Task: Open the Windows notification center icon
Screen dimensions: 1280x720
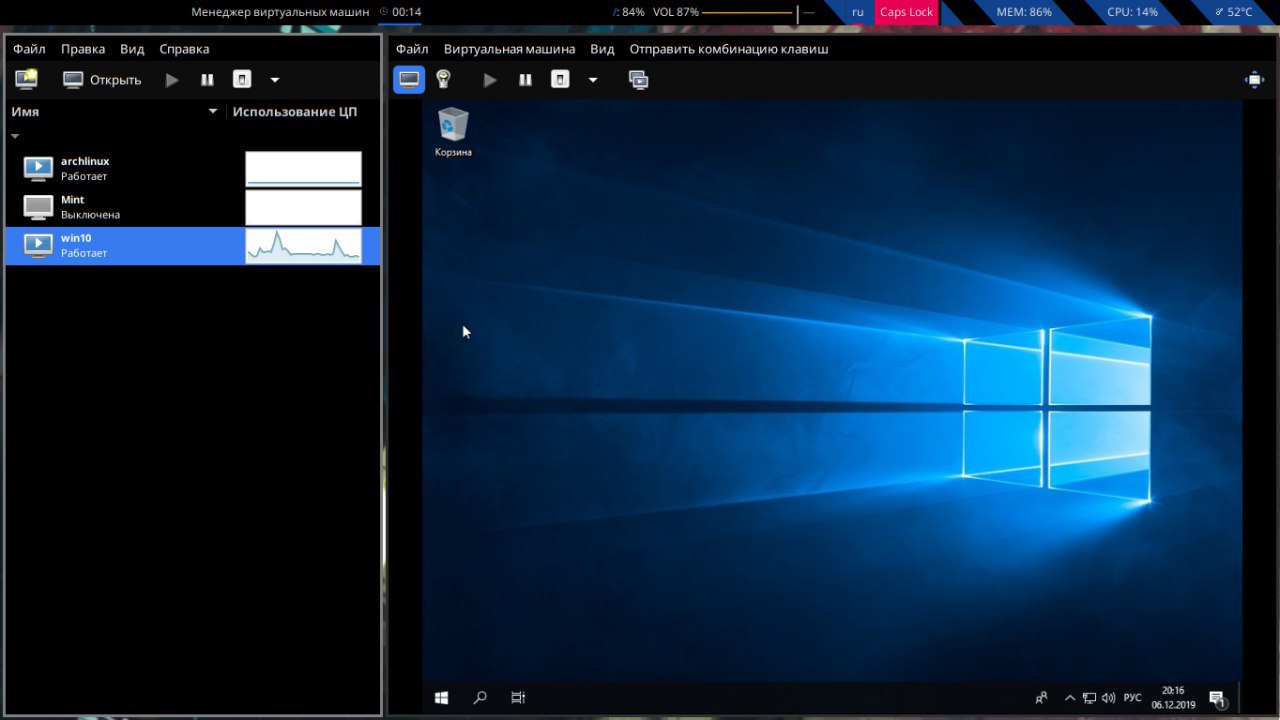Action: tap(1217, 698)
